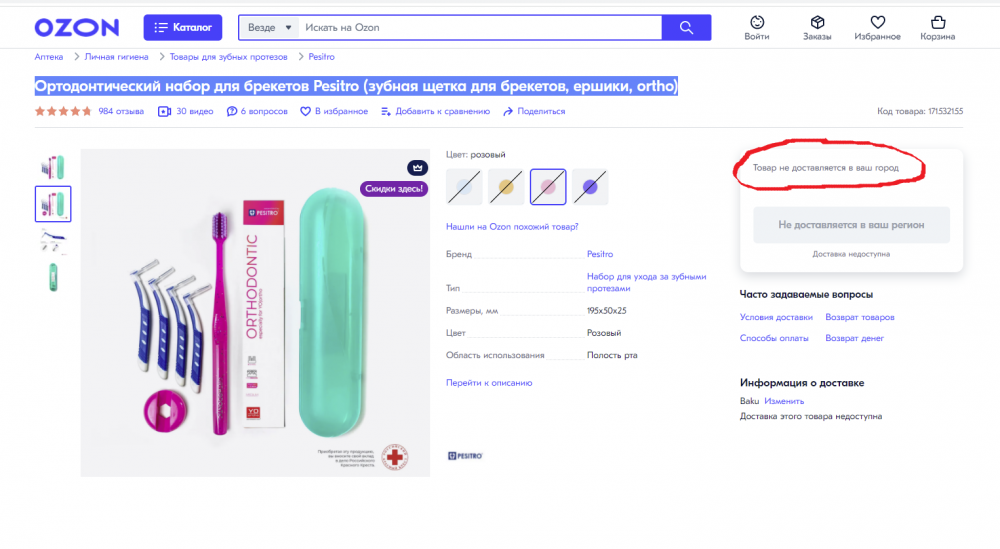Click Перейти к описанию link

click(489, 382)
